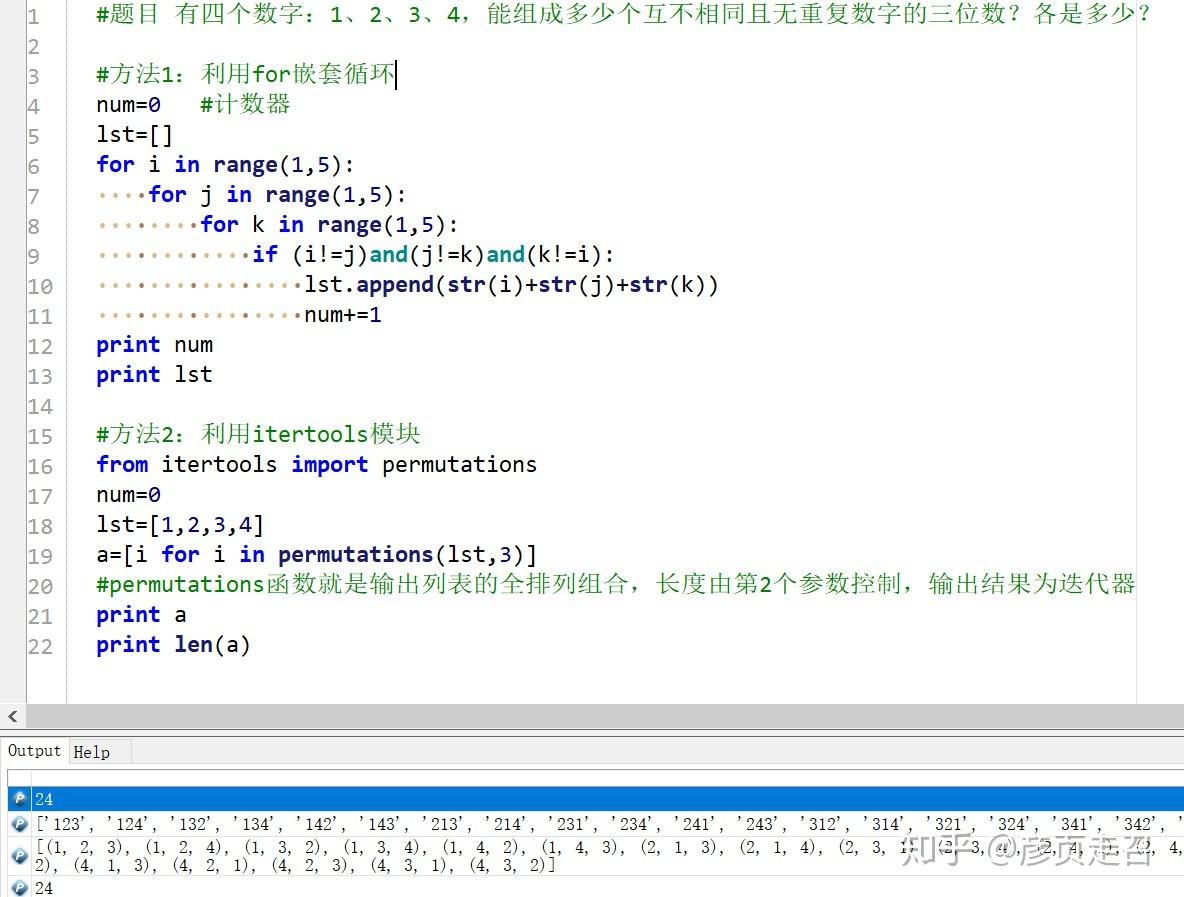The height and width of the screenshot is (897, 1184).
Task: Click the Python icon next to the last 24 output
Action: coord(20,886)
